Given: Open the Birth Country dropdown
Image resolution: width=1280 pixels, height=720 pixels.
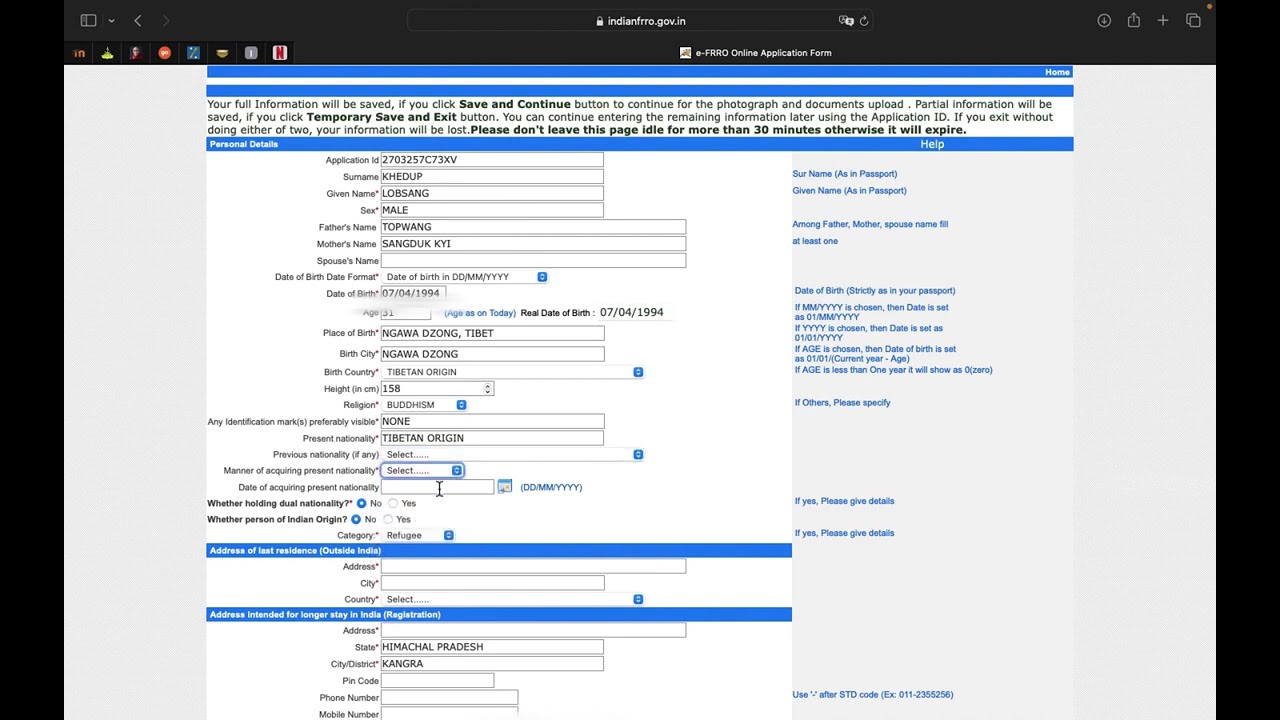Looking at the screenshot, I should [x=512, y=372].
